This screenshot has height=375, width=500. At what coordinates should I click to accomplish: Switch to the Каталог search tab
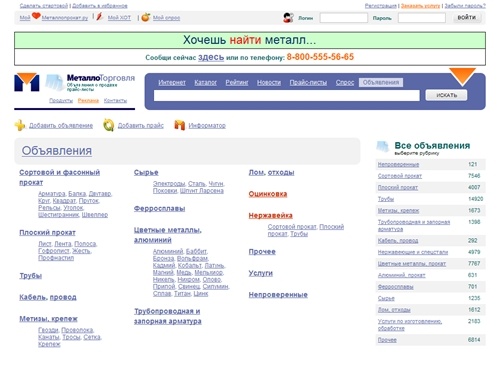[x=205, y=83]
